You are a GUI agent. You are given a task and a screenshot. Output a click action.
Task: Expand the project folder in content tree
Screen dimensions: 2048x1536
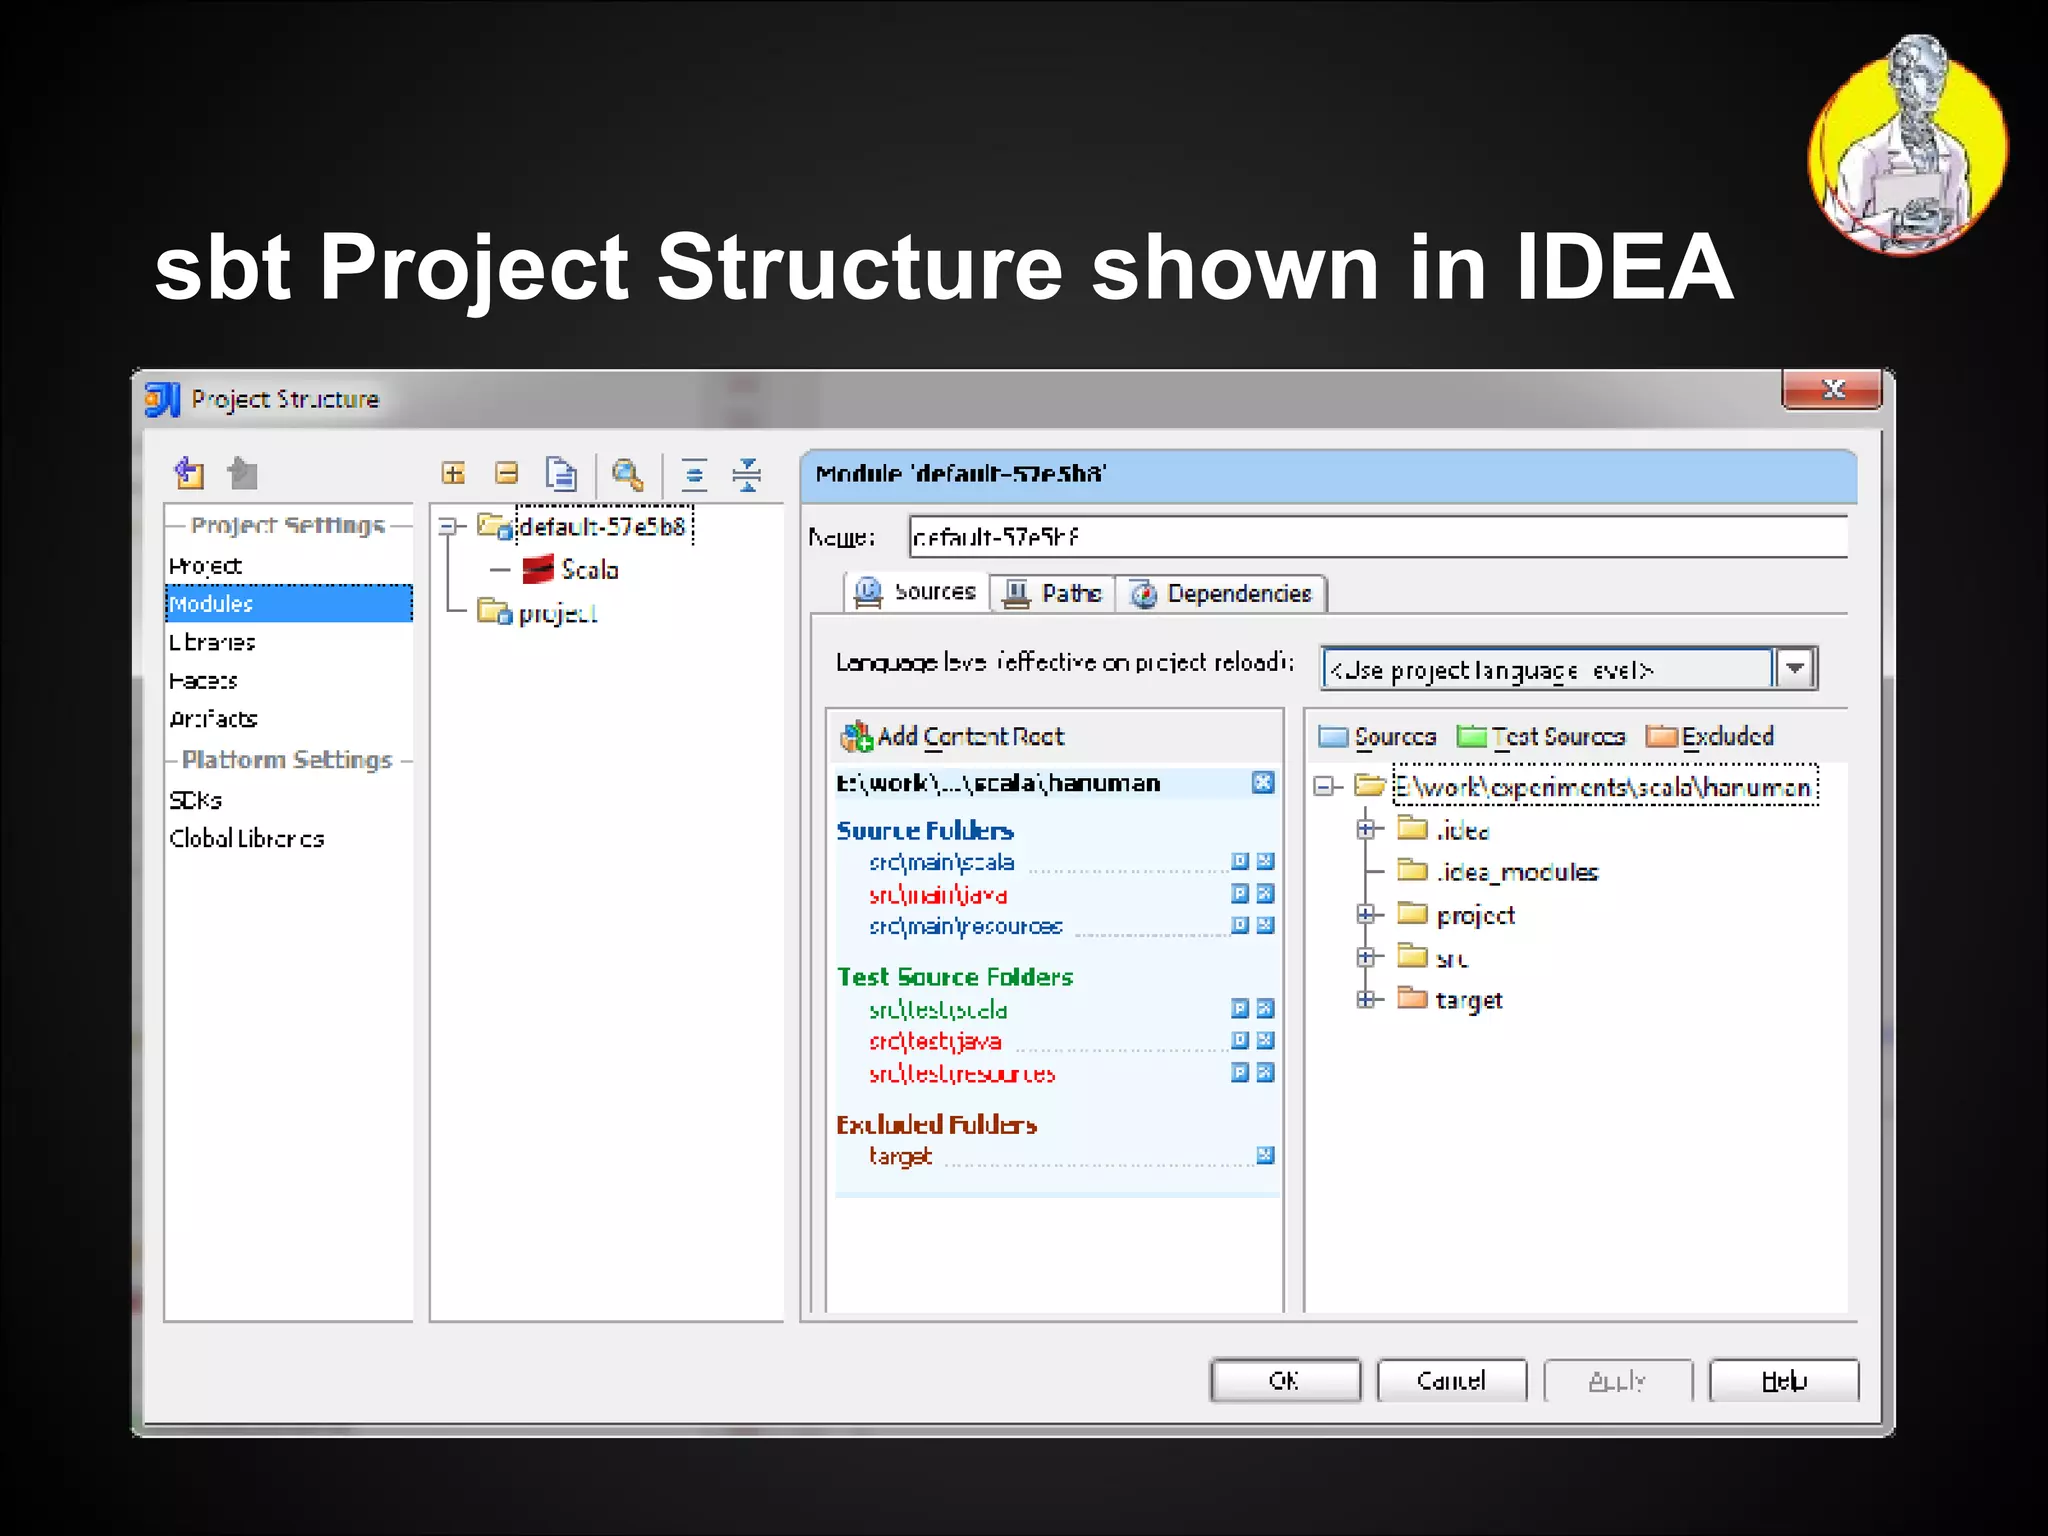pyautogui.click(x=1367, y=914)
